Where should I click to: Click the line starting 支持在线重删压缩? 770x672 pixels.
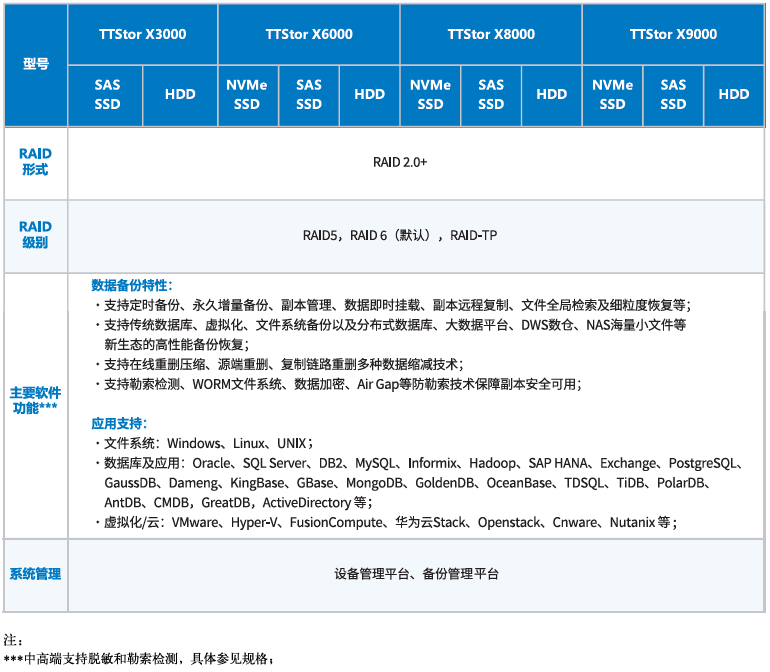pyautogui.click(x=279, y=364)
